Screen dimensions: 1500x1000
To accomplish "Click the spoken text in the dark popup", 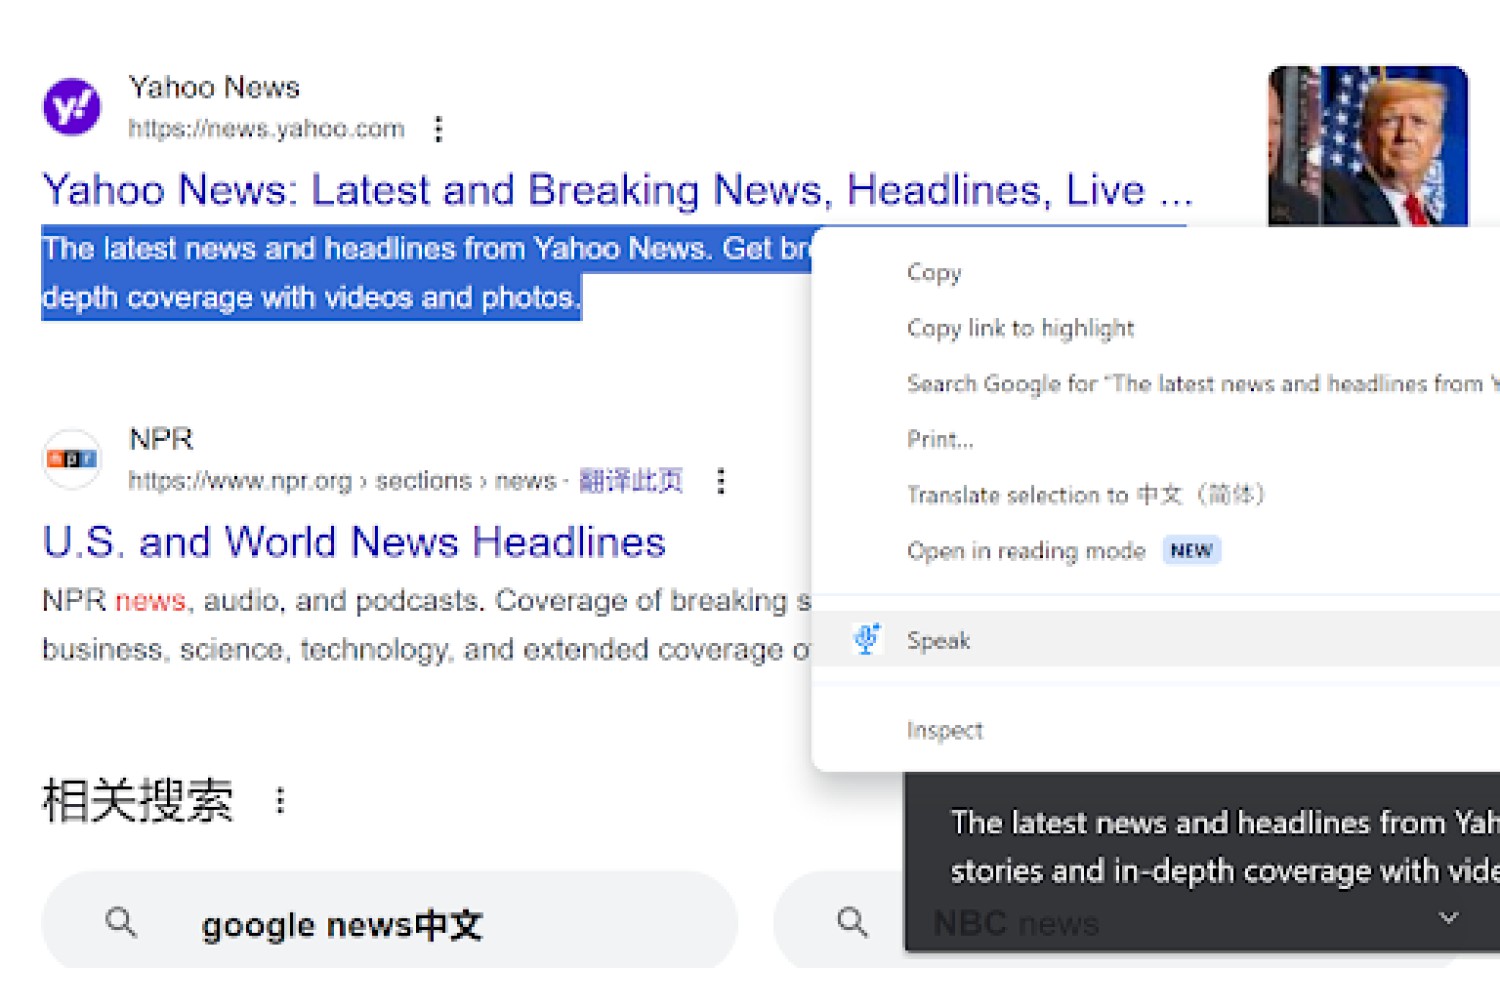I will [1225, 846].
